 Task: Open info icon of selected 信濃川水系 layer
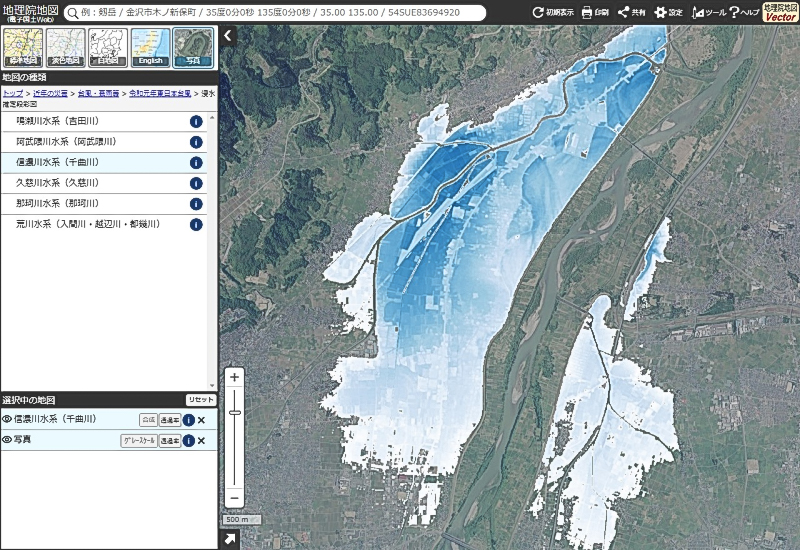(188, 420)
